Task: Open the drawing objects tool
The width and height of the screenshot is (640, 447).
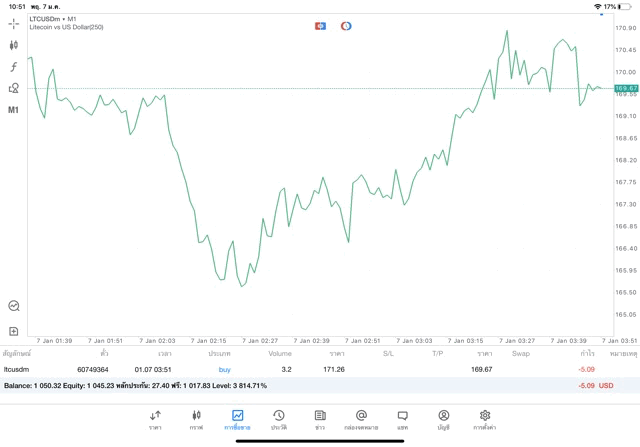Action: (14, 88)
